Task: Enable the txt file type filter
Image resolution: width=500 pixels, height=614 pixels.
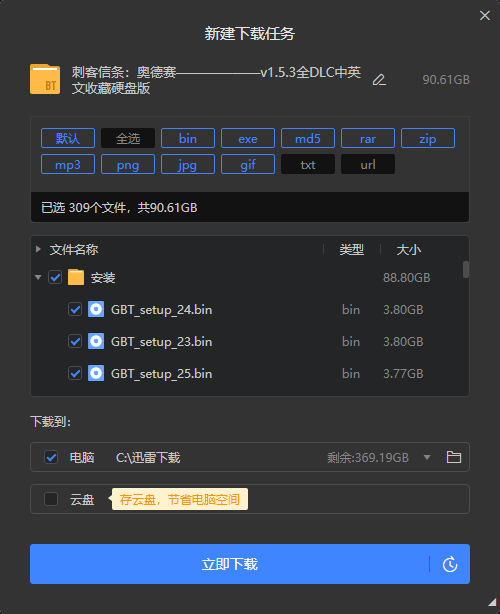Action: 308,164
